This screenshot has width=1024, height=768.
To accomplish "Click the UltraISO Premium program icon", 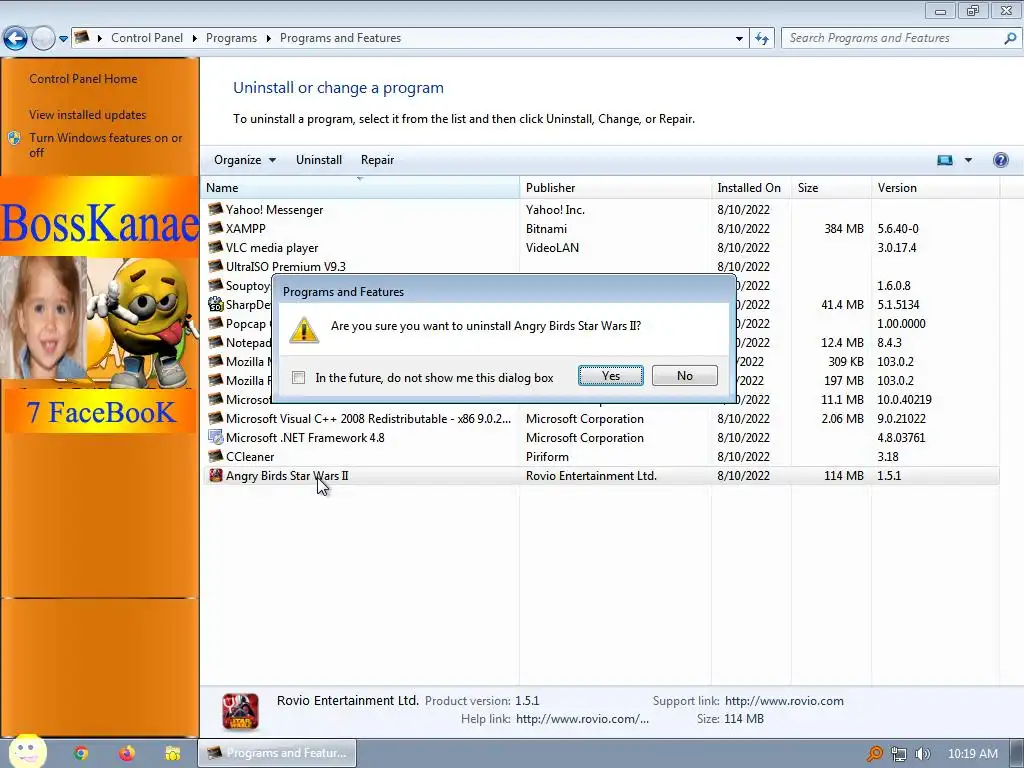I will click(x=215, y=266).
